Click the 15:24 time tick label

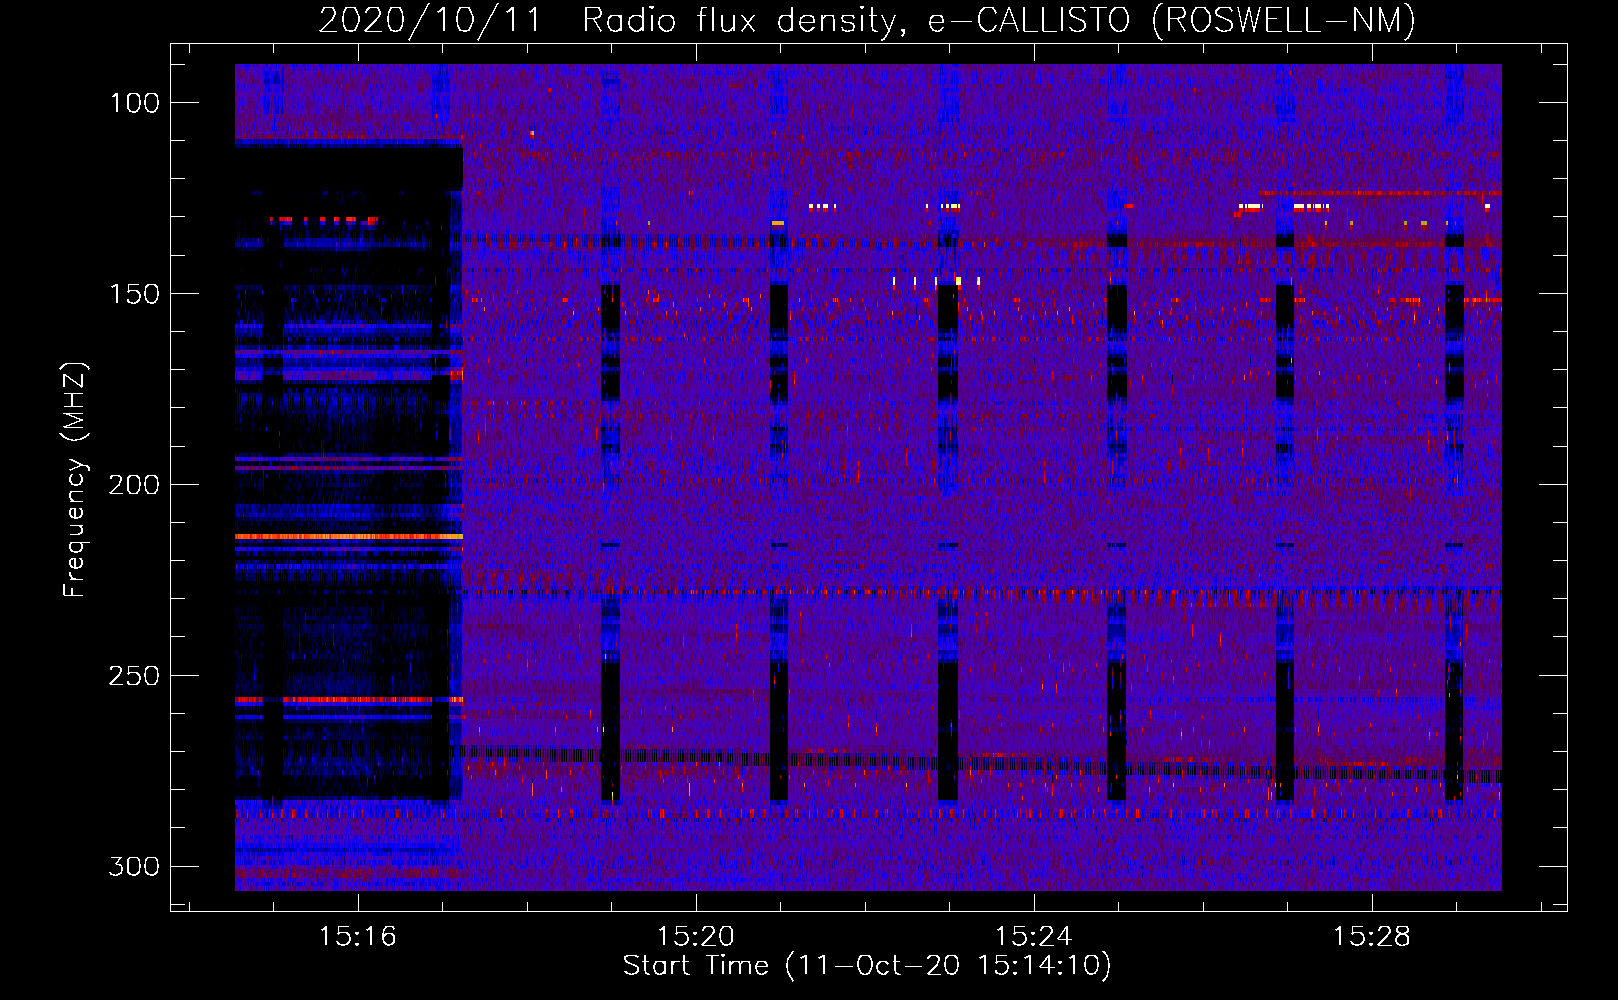(x=1033, y=937)
